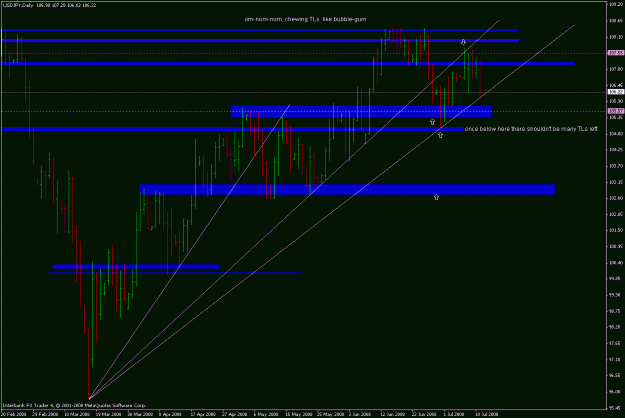Click the 6 May 2008 date label
The width and height of the screenshot is (625, 418).
click(x=266, y=414)
